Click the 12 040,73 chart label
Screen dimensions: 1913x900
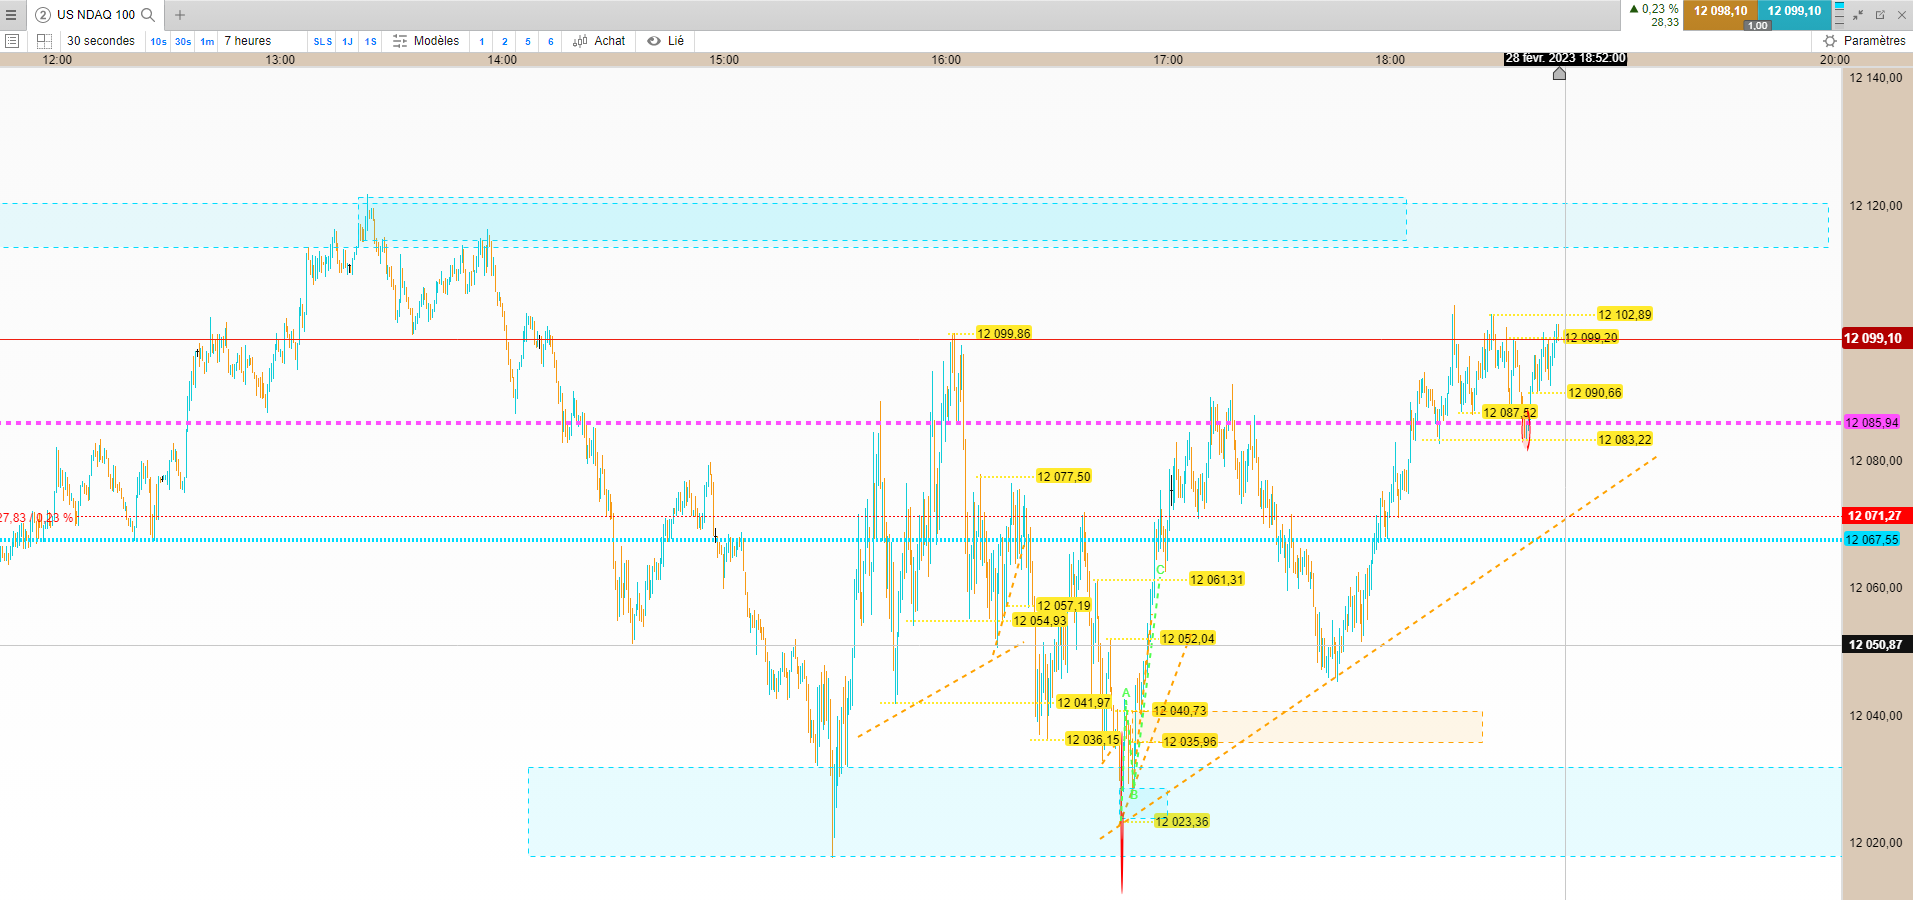(x=1180, y=711)
